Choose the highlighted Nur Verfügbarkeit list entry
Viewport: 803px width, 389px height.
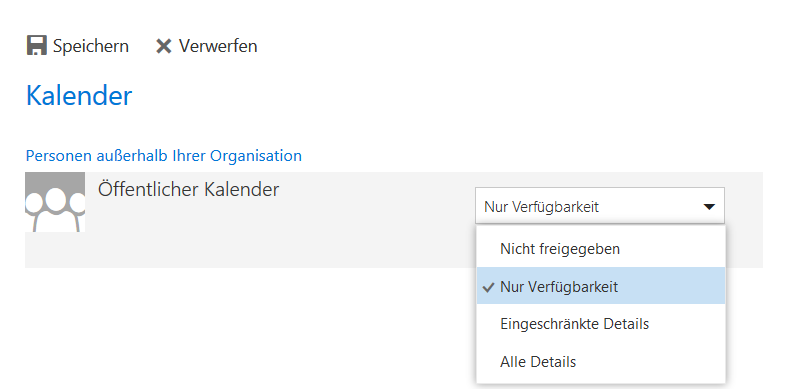click(x=601, y=286)
